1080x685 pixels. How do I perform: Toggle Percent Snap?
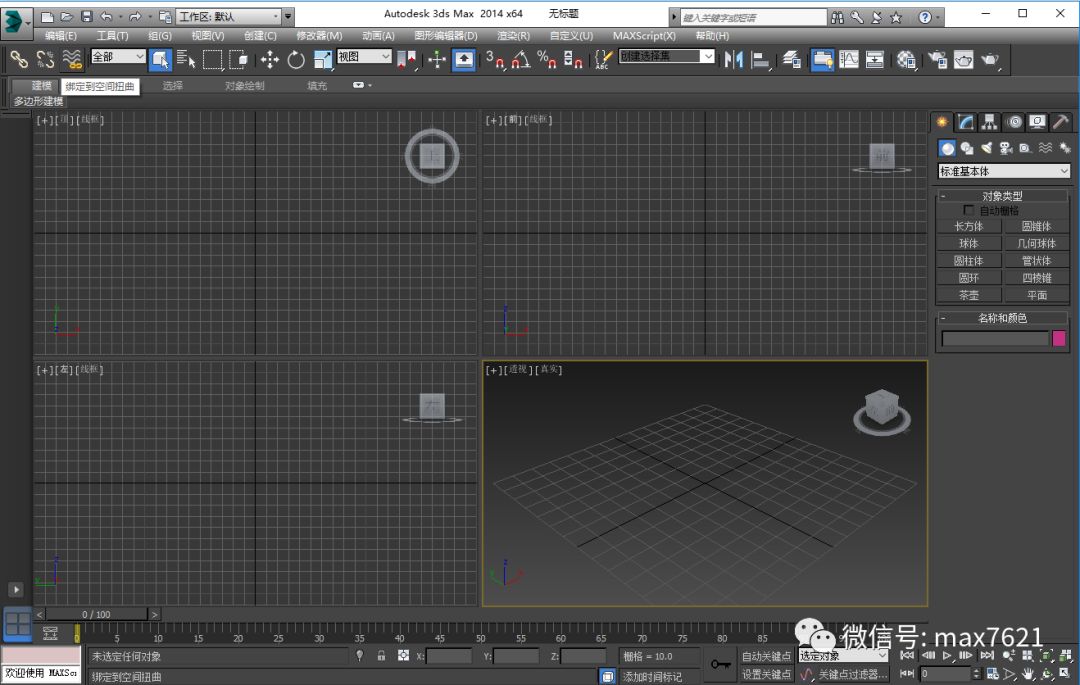(x=547, y=60)
